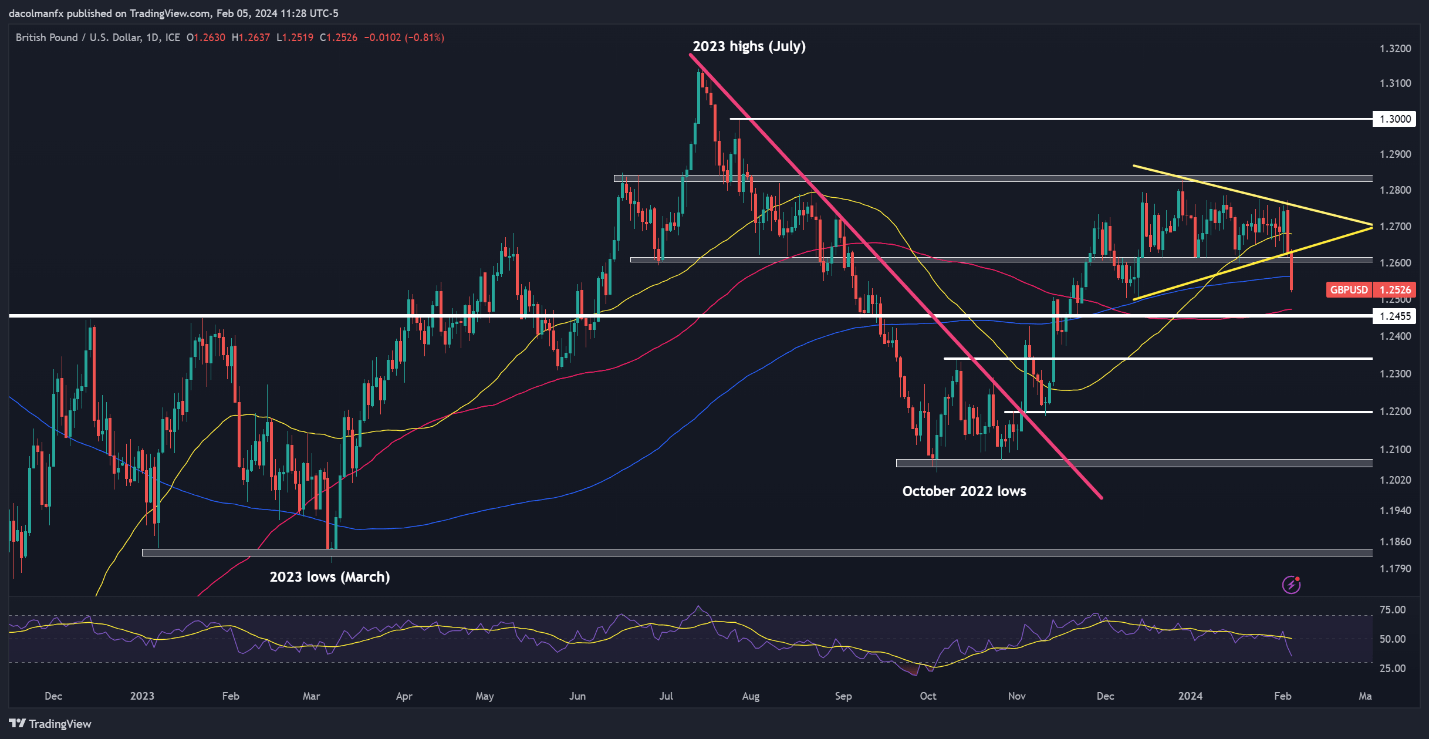This screenshot has width=1429, height=739.
Task: Click the Apr label on time axis
Action: pos(404,694)
